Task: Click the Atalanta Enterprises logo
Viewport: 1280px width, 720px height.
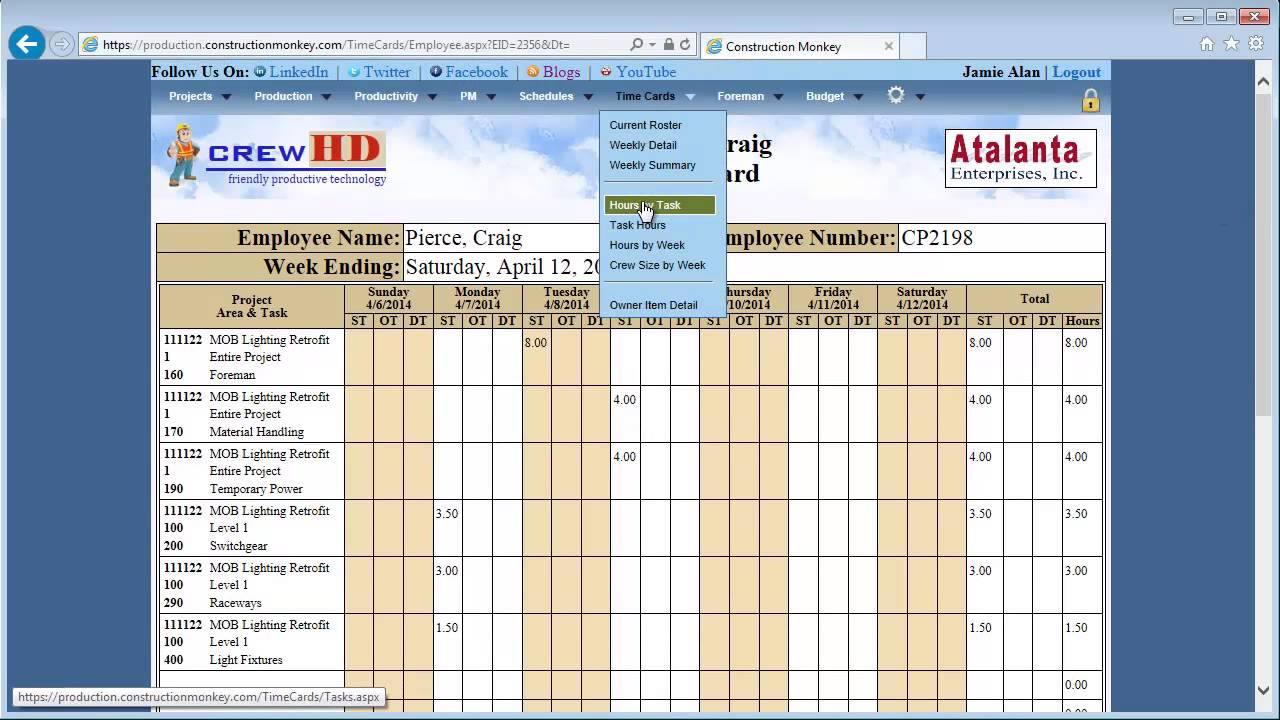Action: pyautogui.click(x=1021, y=158)
